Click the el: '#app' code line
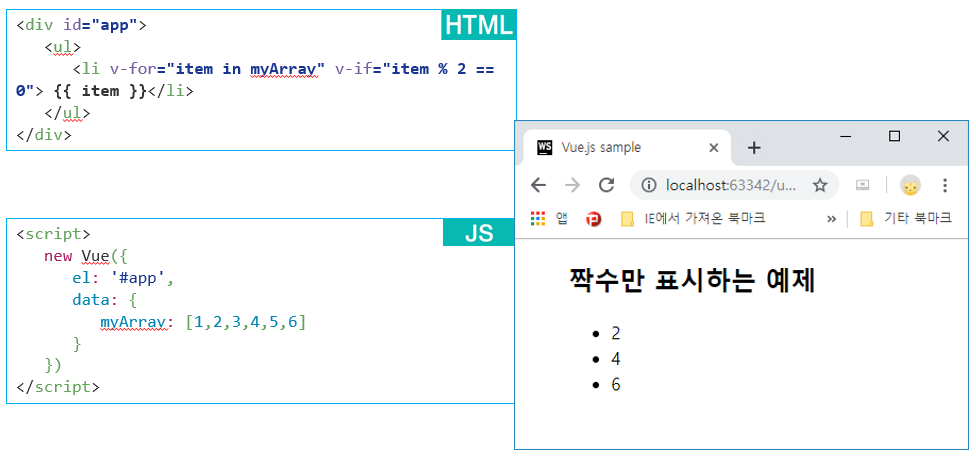 (x=123, y=278)
